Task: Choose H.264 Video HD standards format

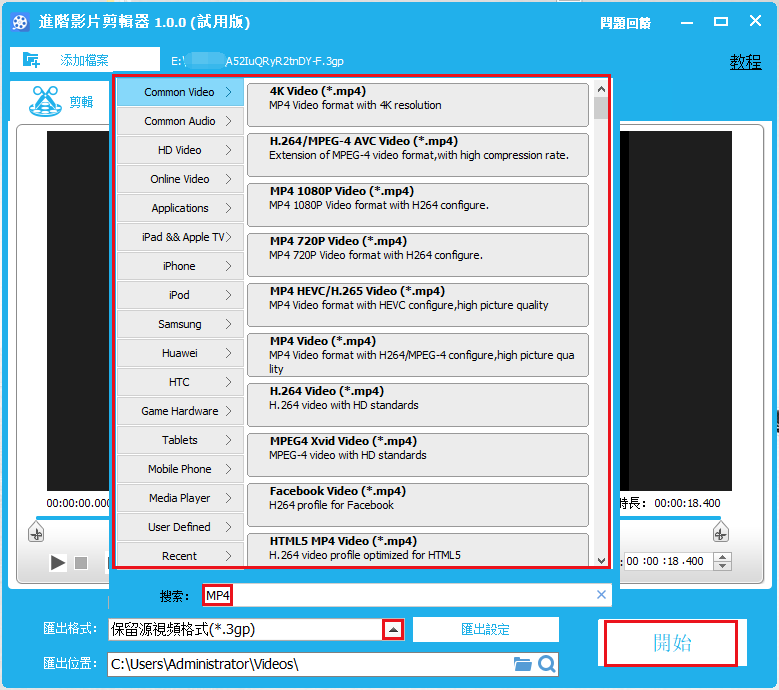Action: (418, 405)
